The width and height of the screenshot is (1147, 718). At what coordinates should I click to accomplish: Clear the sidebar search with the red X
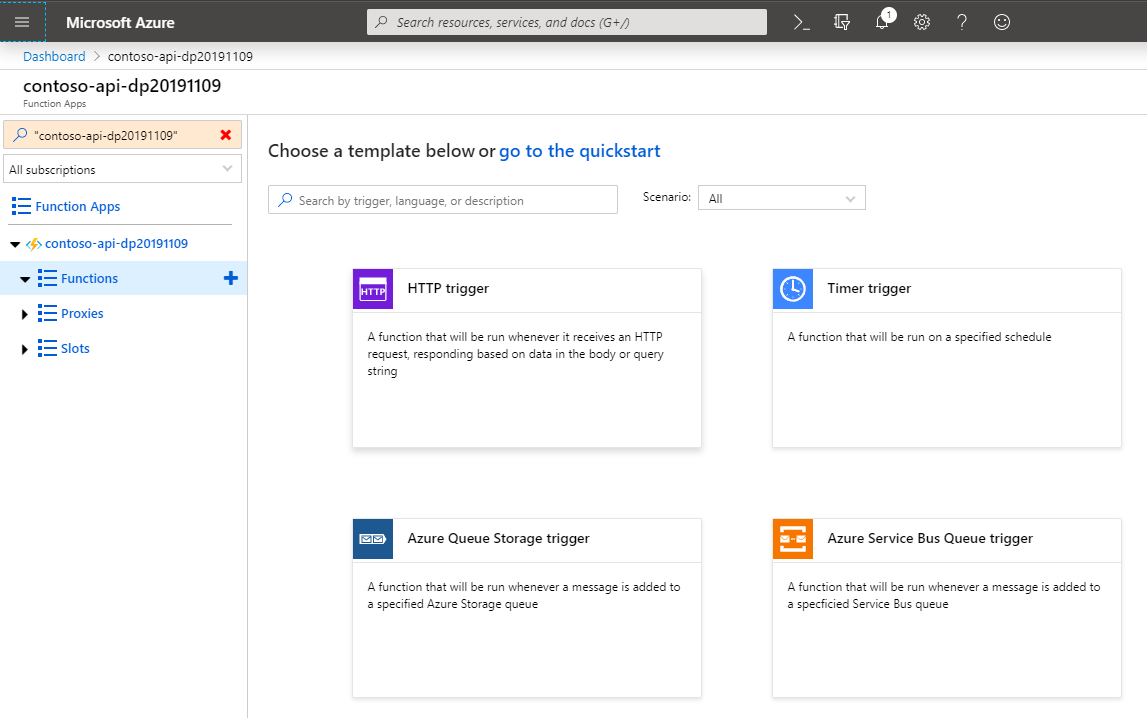click(x=227, y=134)
